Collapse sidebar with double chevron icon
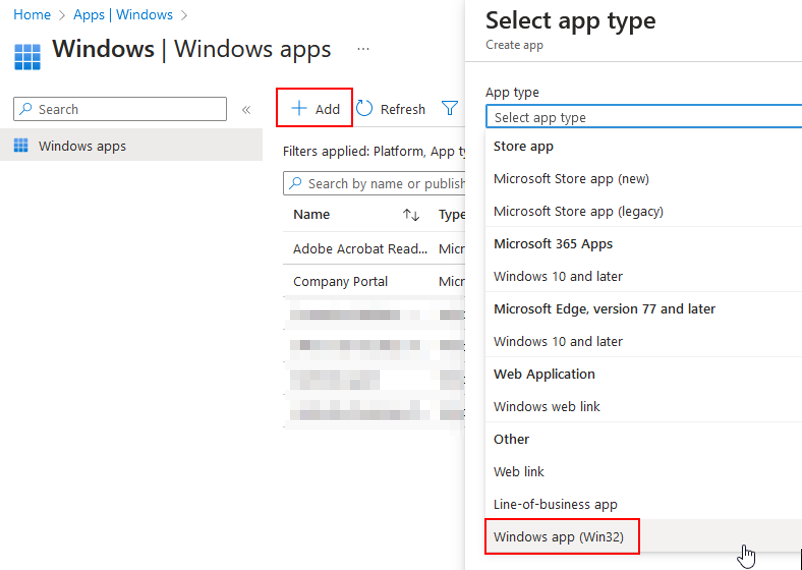The height and width of the screenshot is (570, 802). point(246,110)
